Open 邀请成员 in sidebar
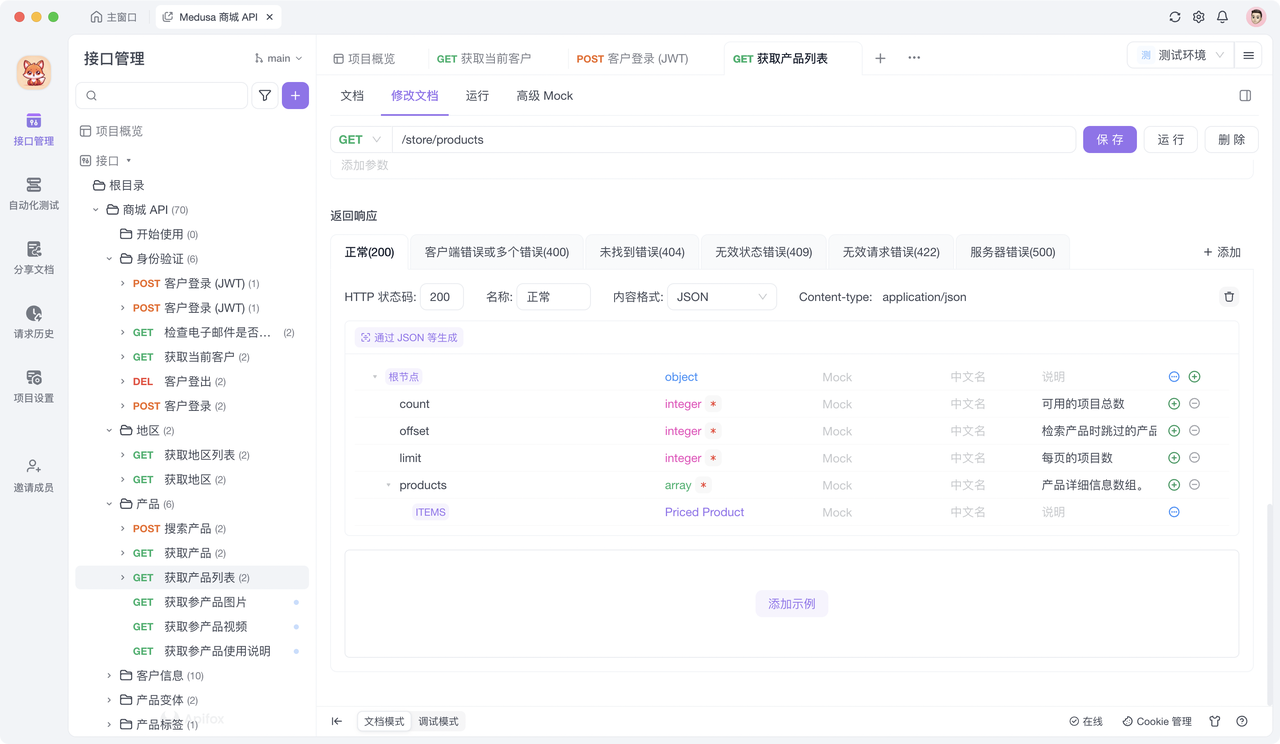Viewport: 1280px width, 744px height. click(x=34, y=476)
